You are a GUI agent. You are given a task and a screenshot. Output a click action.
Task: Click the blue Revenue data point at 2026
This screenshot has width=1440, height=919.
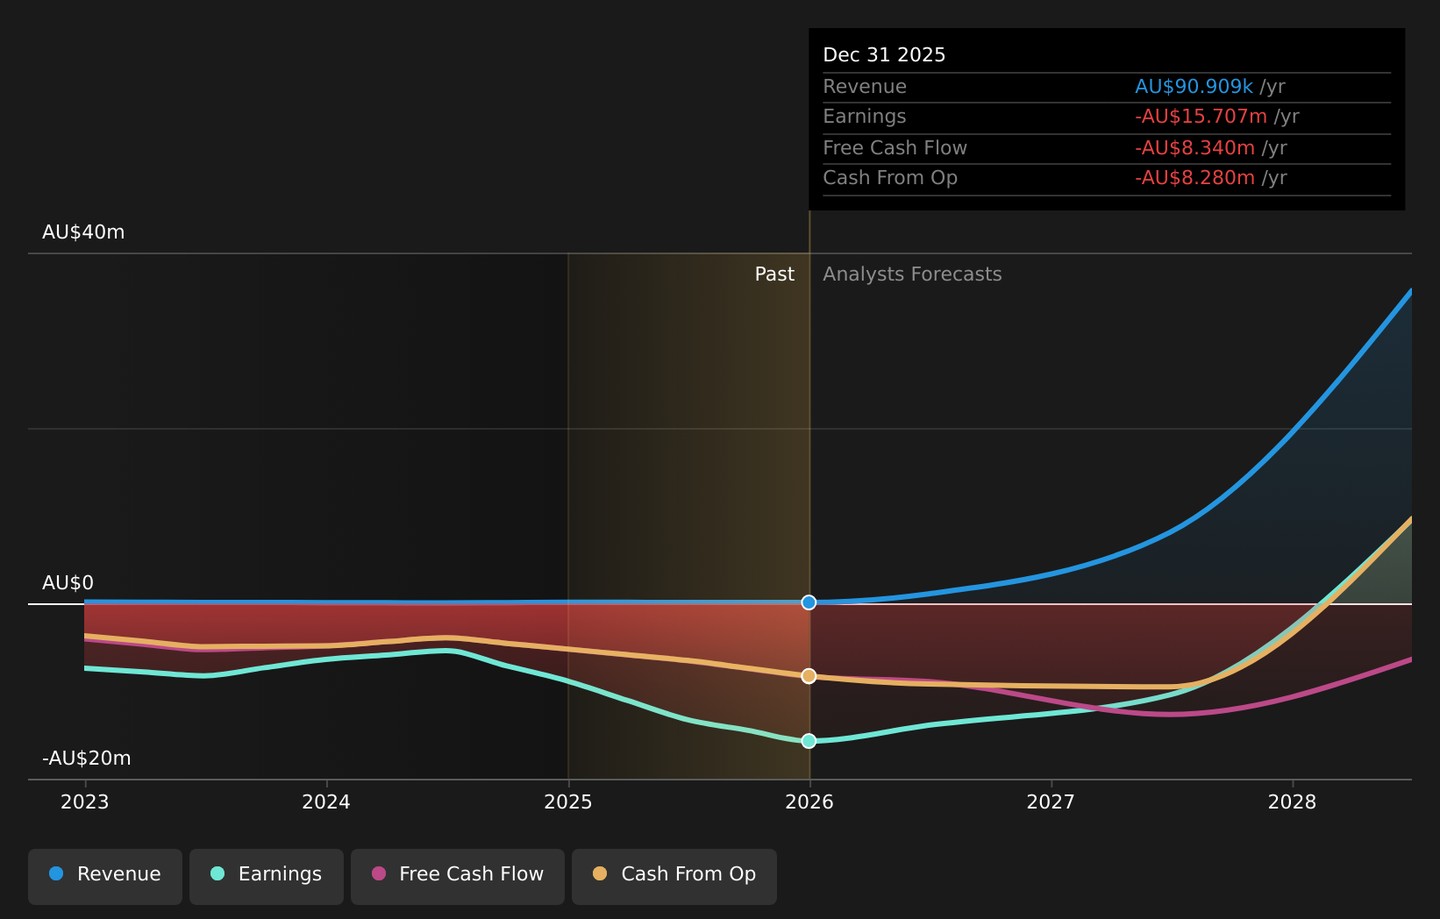pyautogui.click(x=809, y=603)
